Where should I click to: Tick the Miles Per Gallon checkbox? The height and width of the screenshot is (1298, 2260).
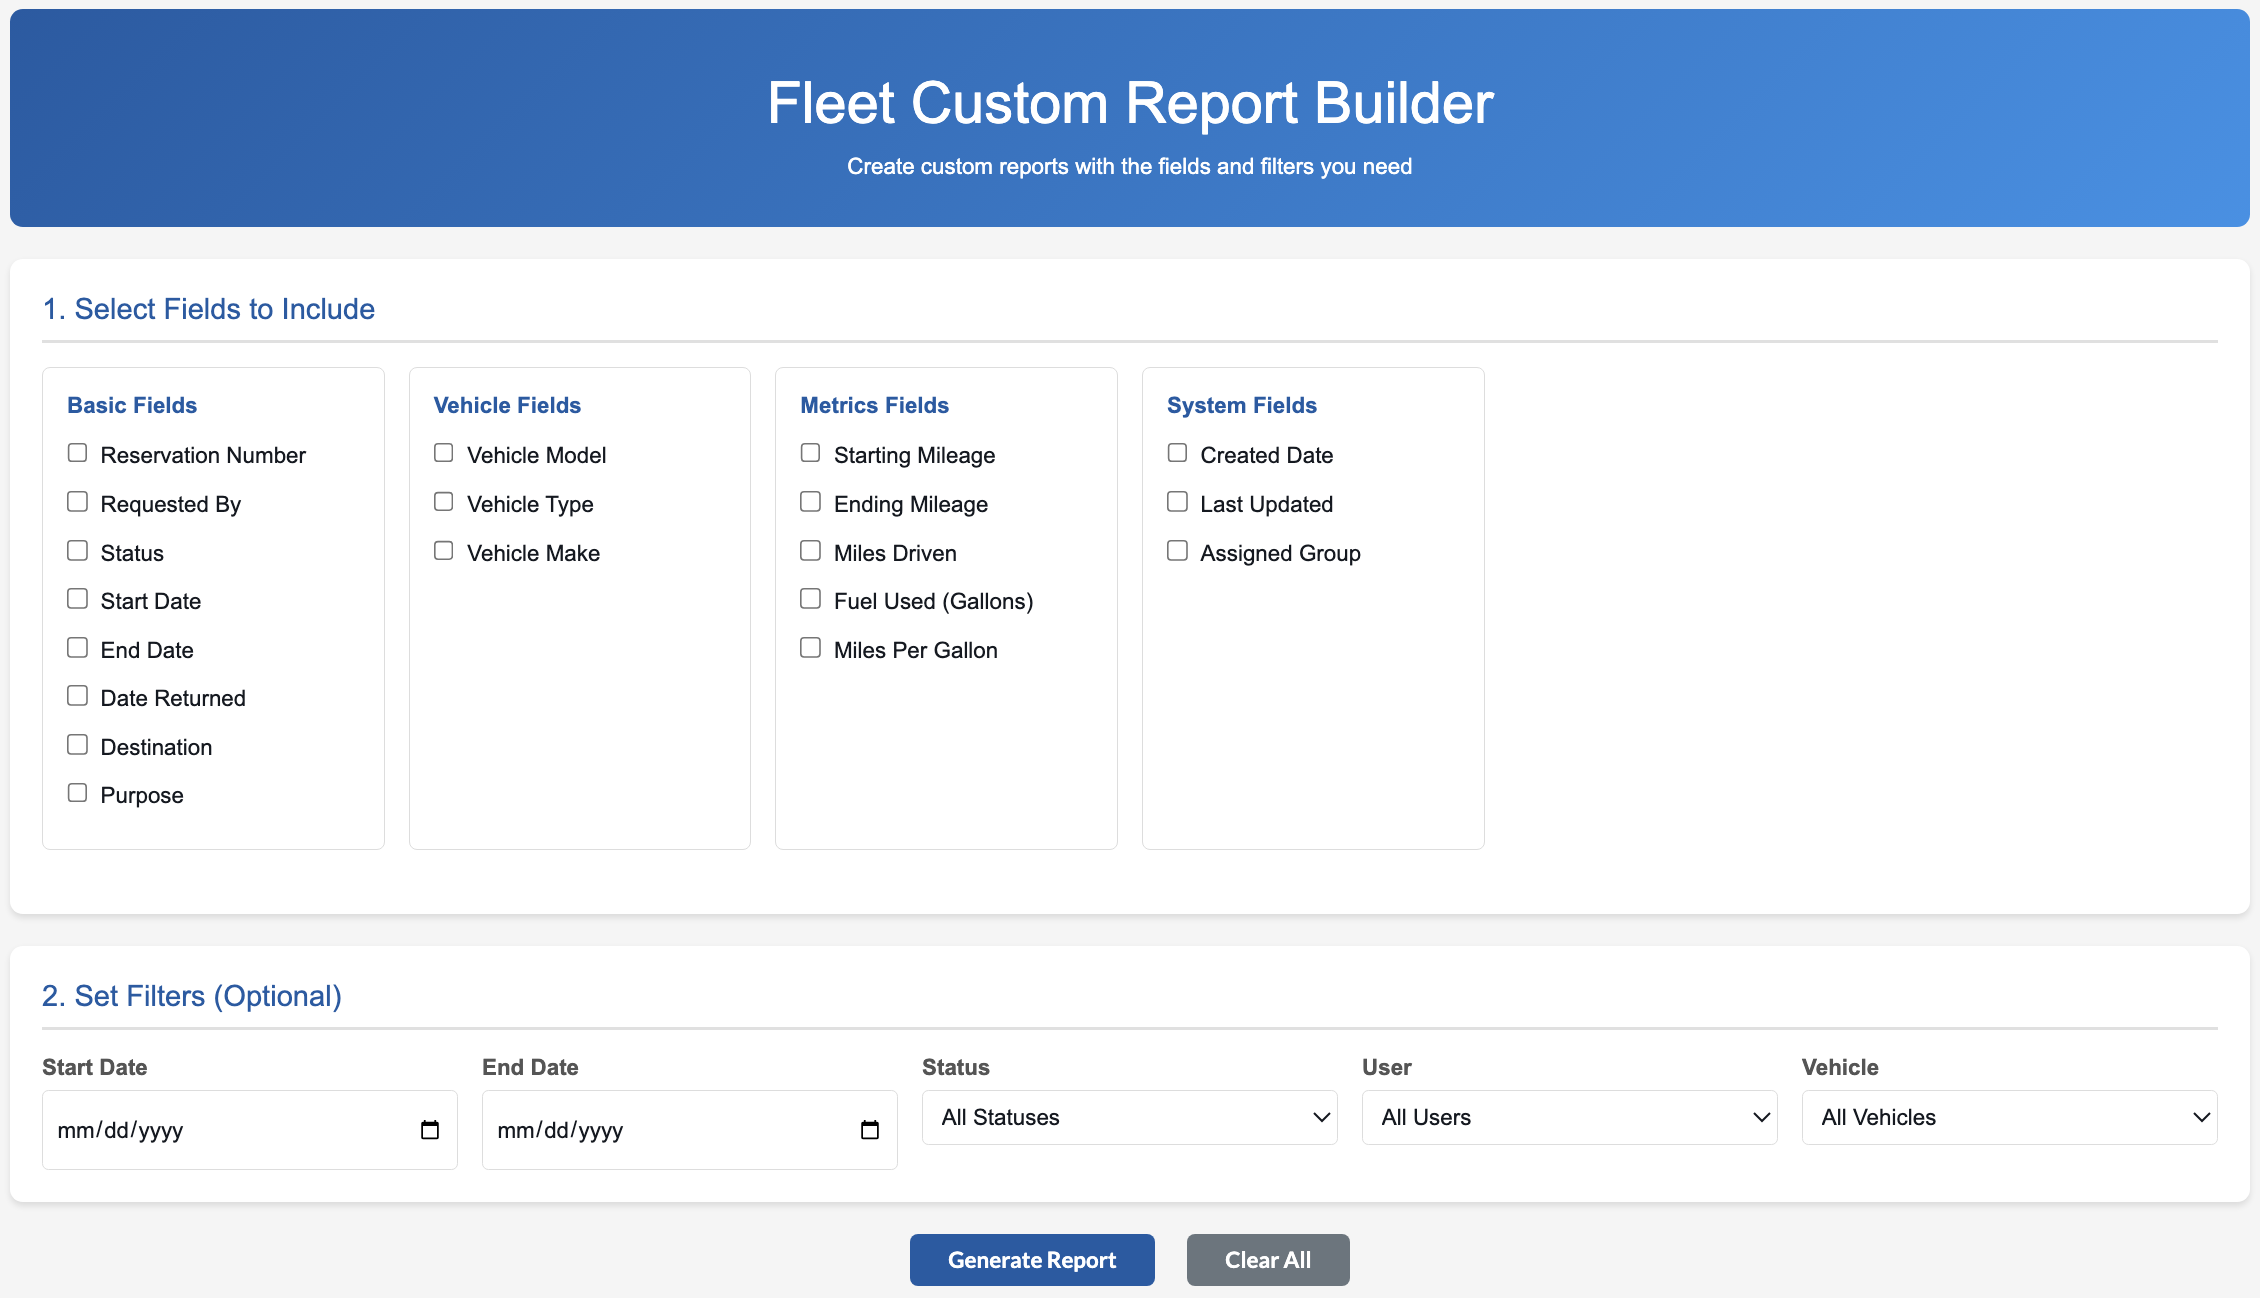811,648
